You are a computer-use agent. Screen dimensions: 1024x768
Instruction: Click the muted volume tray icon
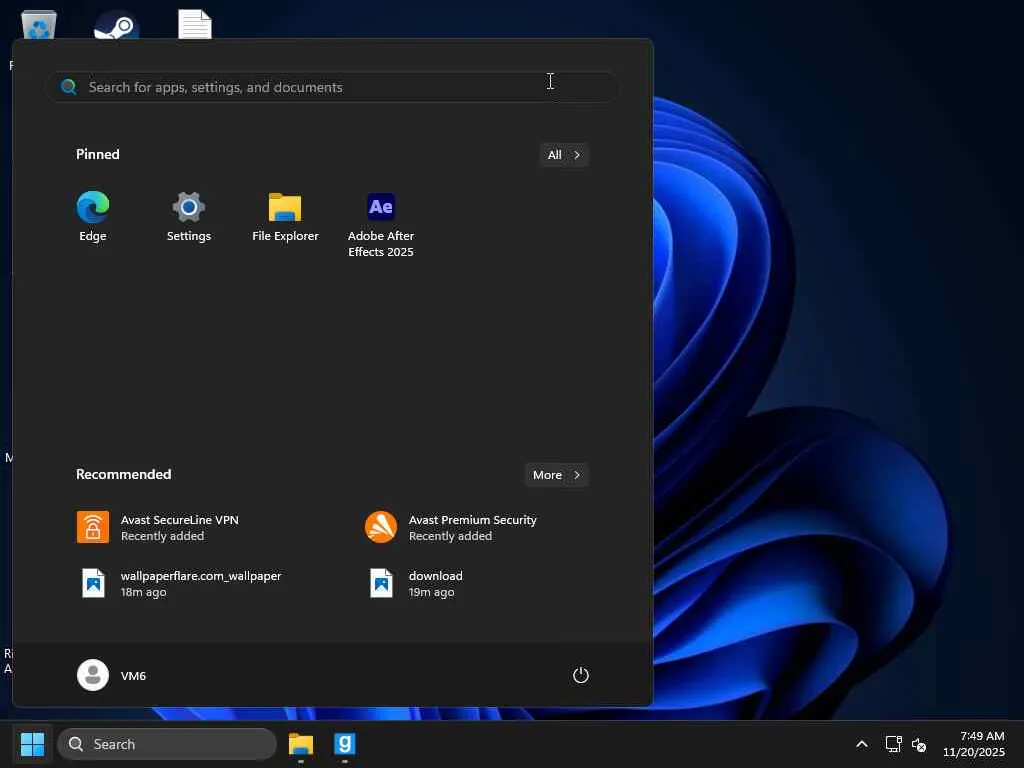(919, 744)
